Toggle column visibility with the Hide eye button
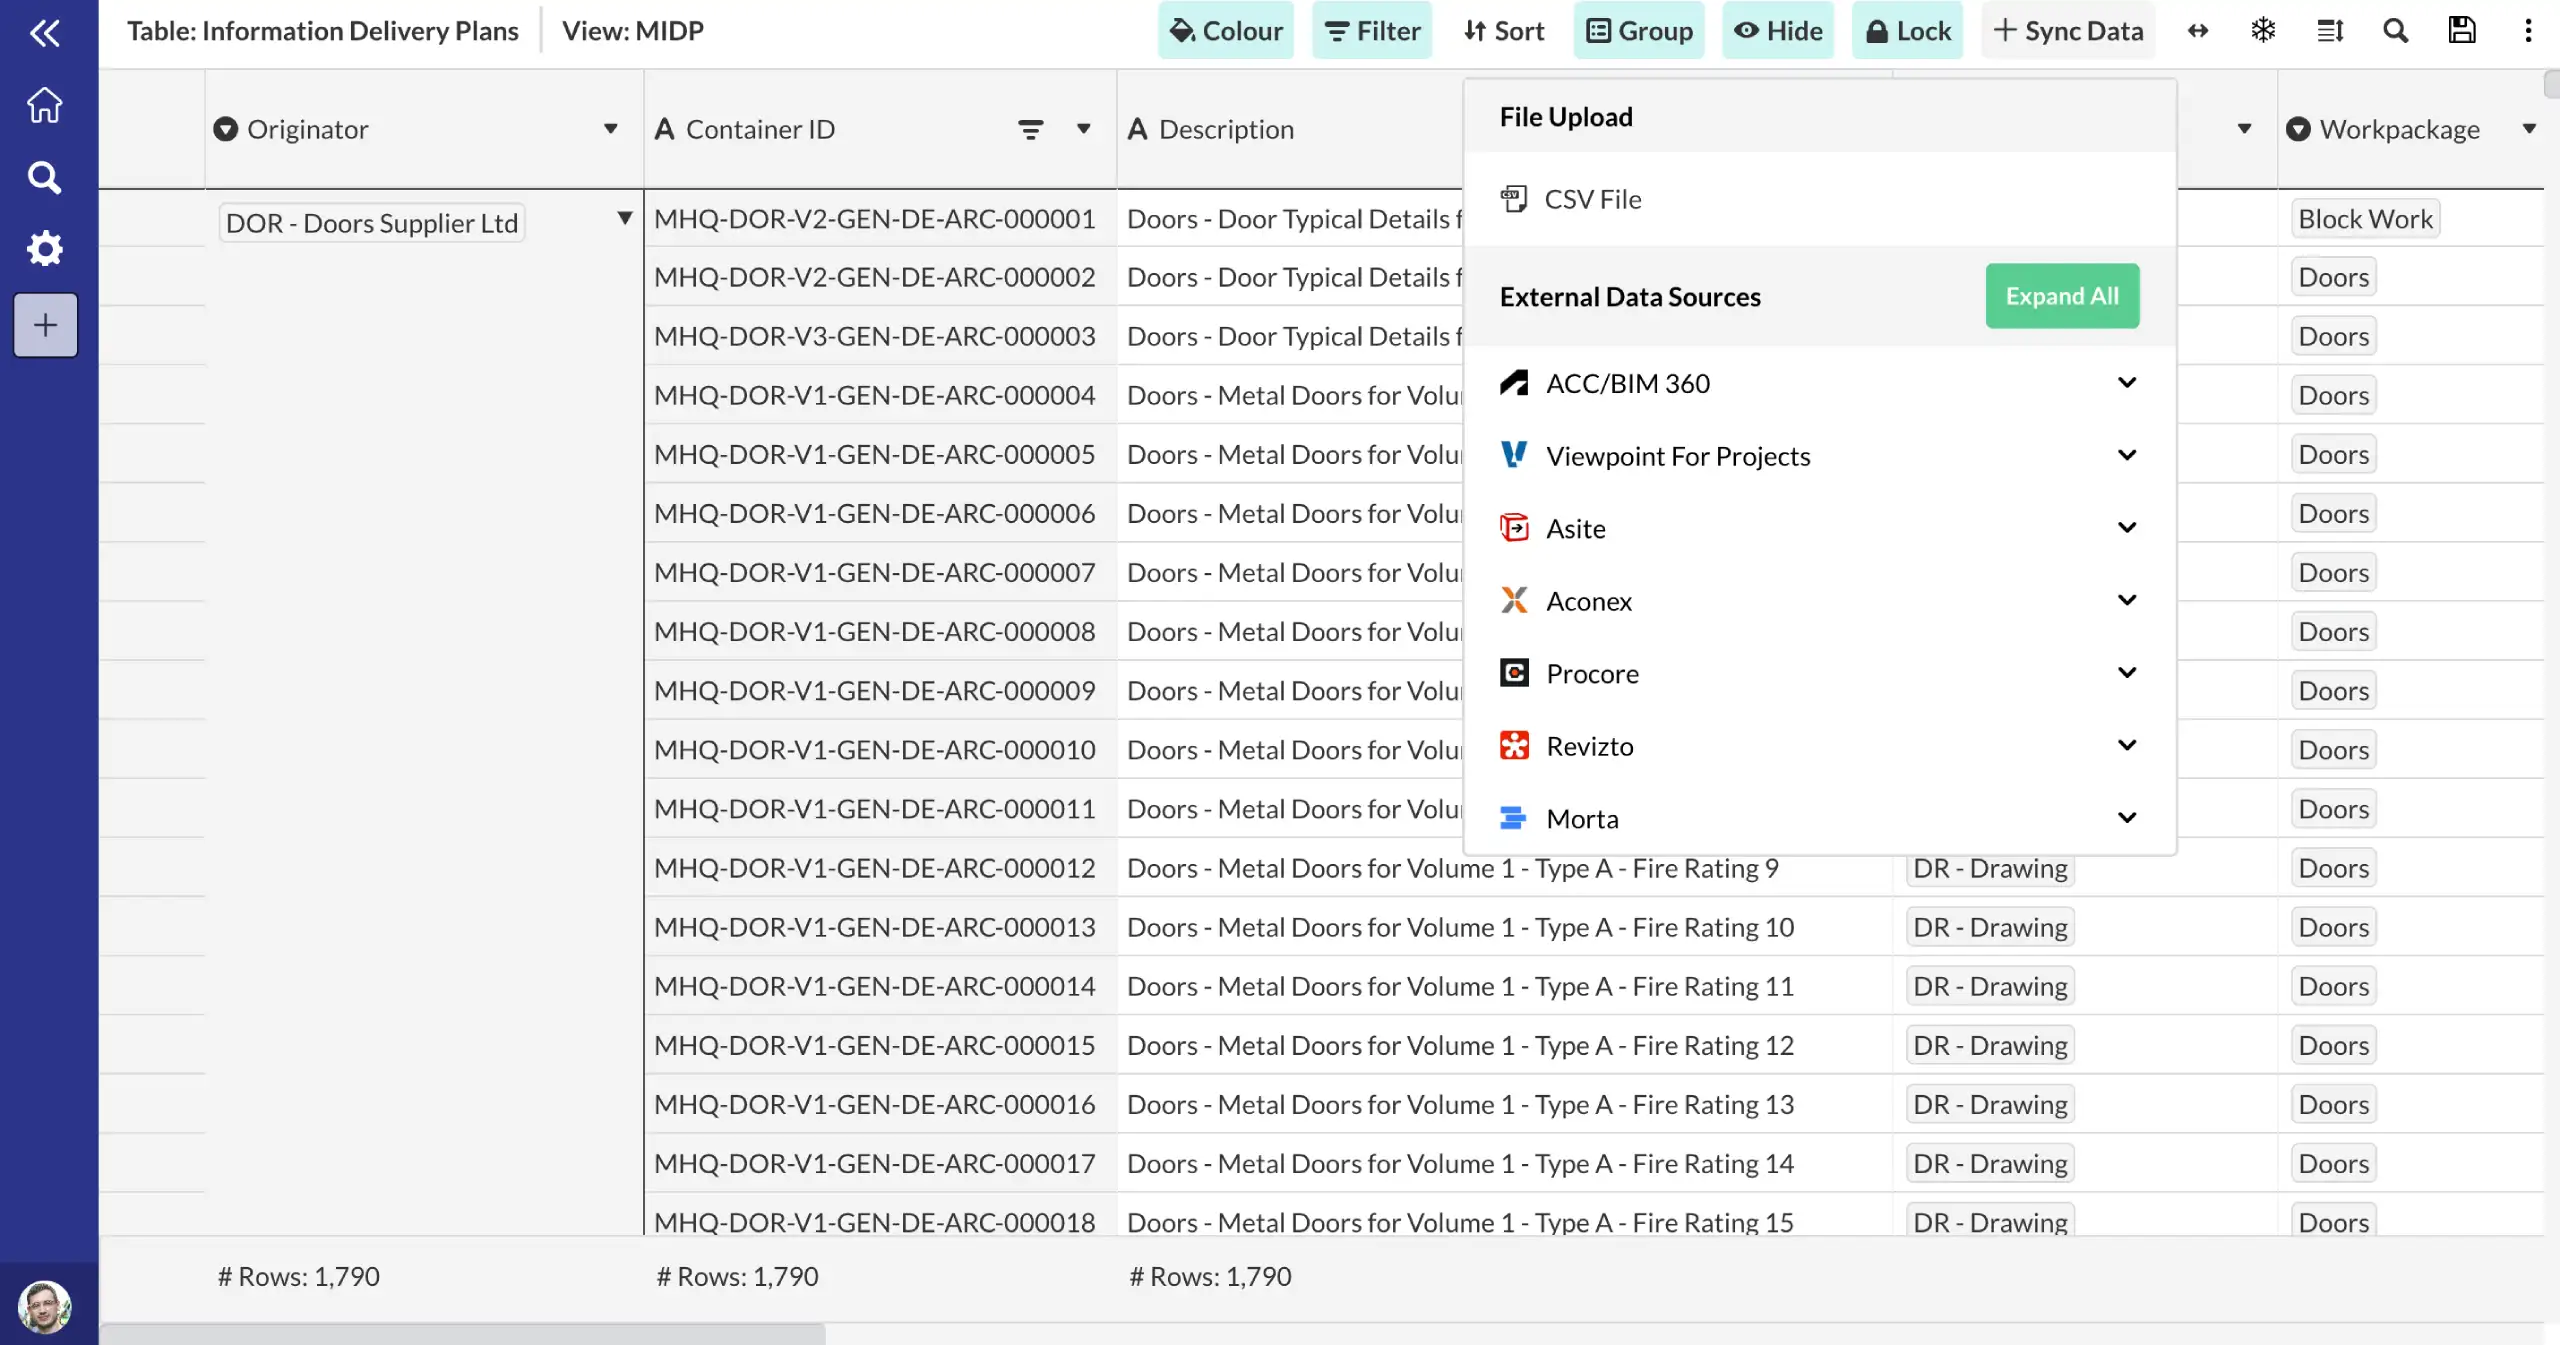Image resolution: width=2560 pixels, height=1345 pixels. (x=1778, y=30)
